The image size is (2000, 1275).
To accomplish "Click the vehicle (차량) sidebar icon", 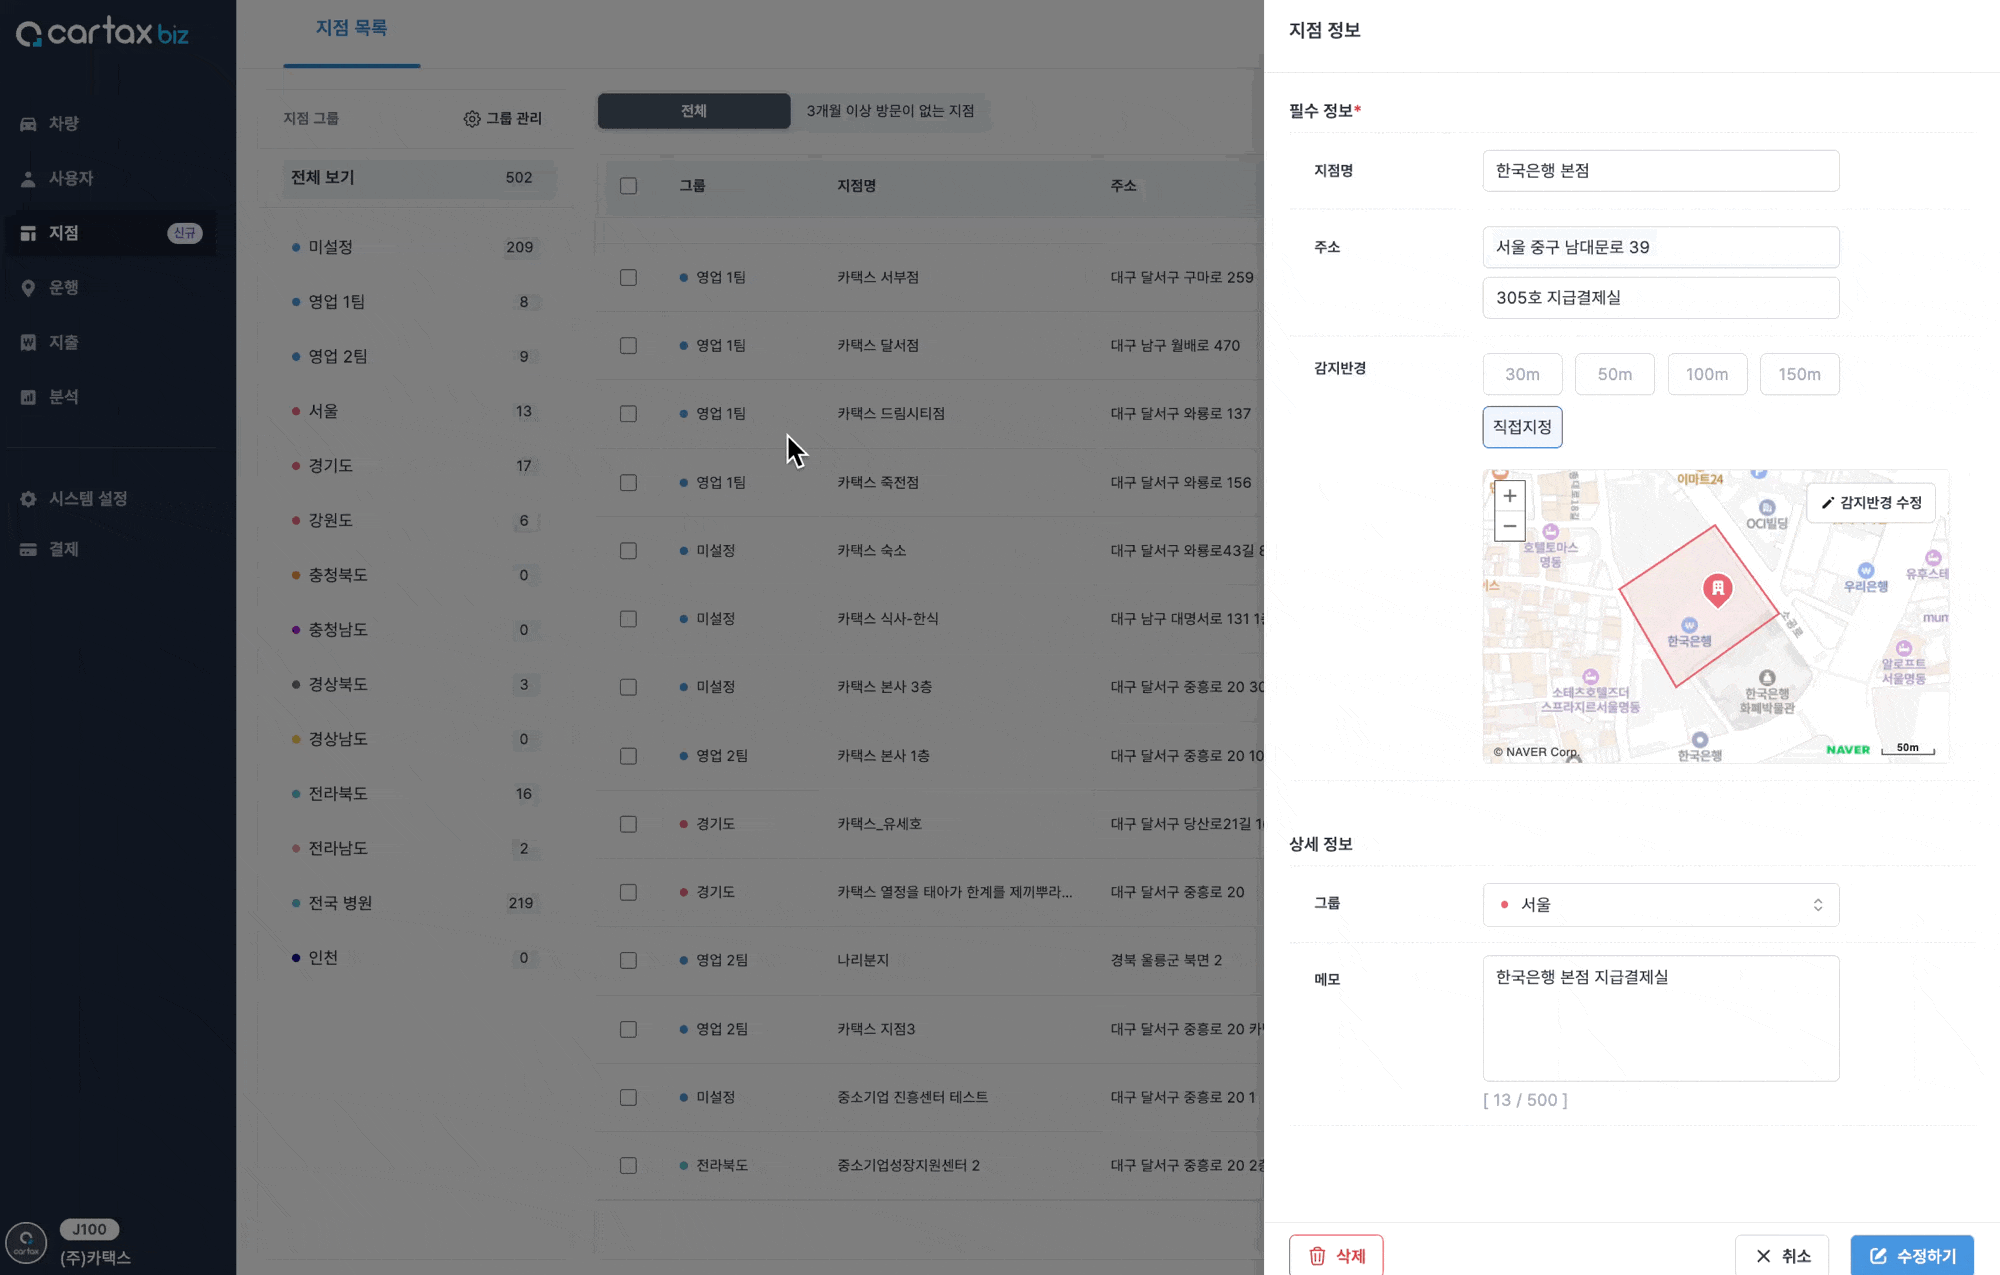I will tap(28, 124).
